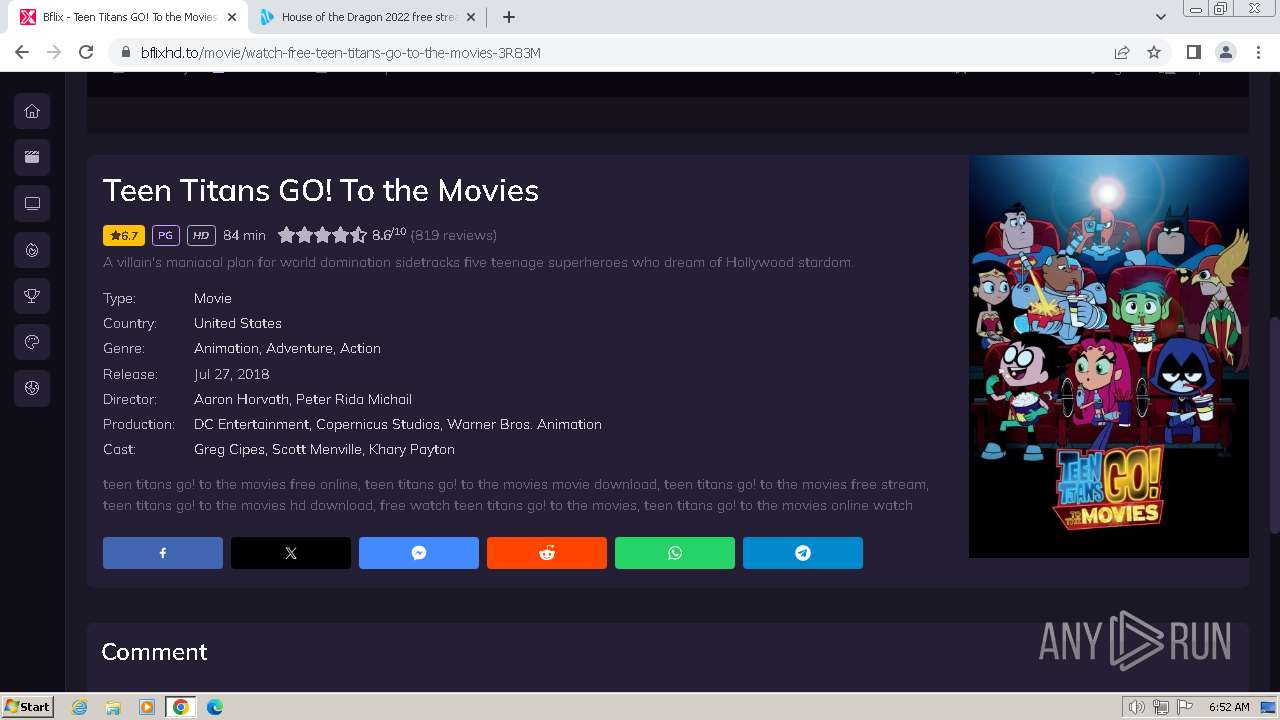The height and width of the screenshot is (720, 1280).
Task: Click the yellow 6.7 IMDb badge
Action: [x=124, y=235]
